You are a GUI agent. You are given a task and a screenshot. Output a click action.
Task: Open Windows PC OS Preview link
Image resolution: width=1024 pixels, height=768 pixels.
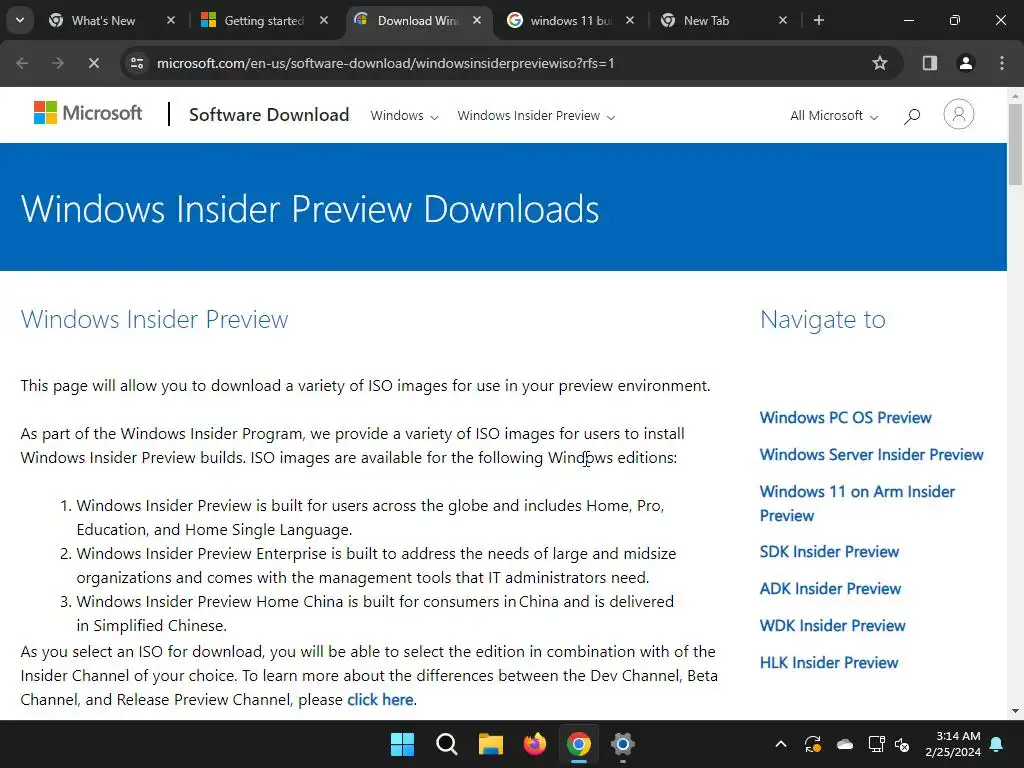pos(845,417)
